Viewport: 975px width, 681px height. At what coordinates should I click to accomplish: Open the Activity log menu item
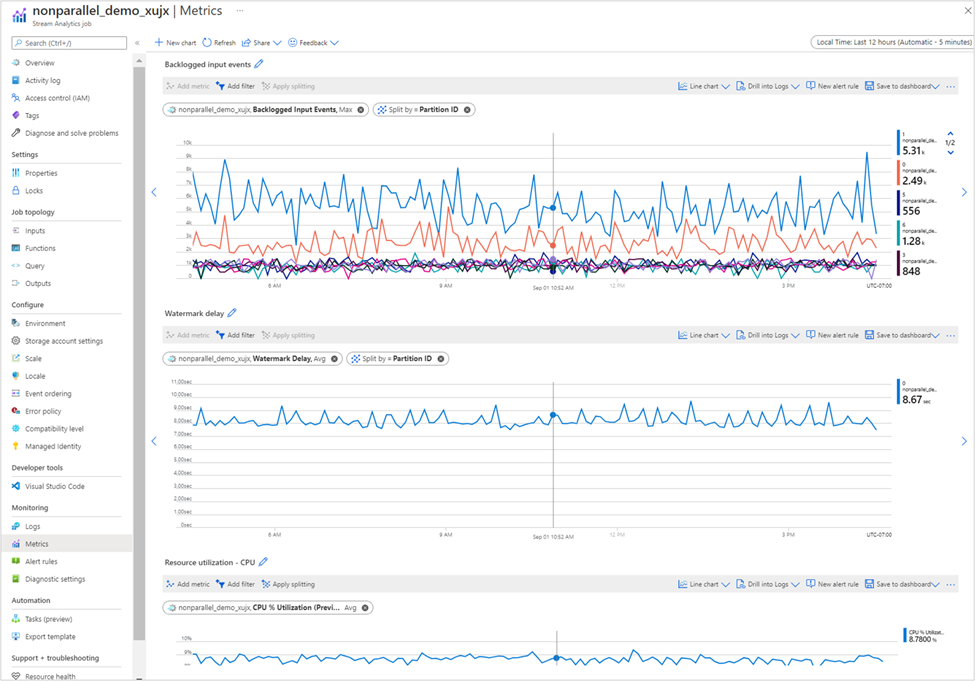[x=43, y=80]
